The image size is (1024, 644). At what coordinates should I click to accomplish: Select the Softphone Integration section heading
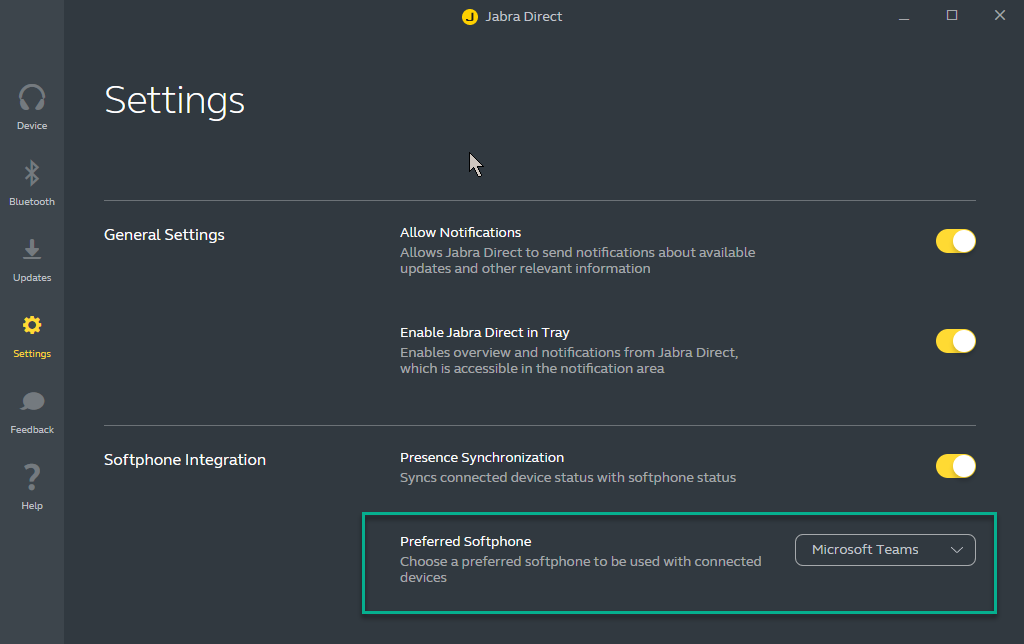click(x=185, y=460)
